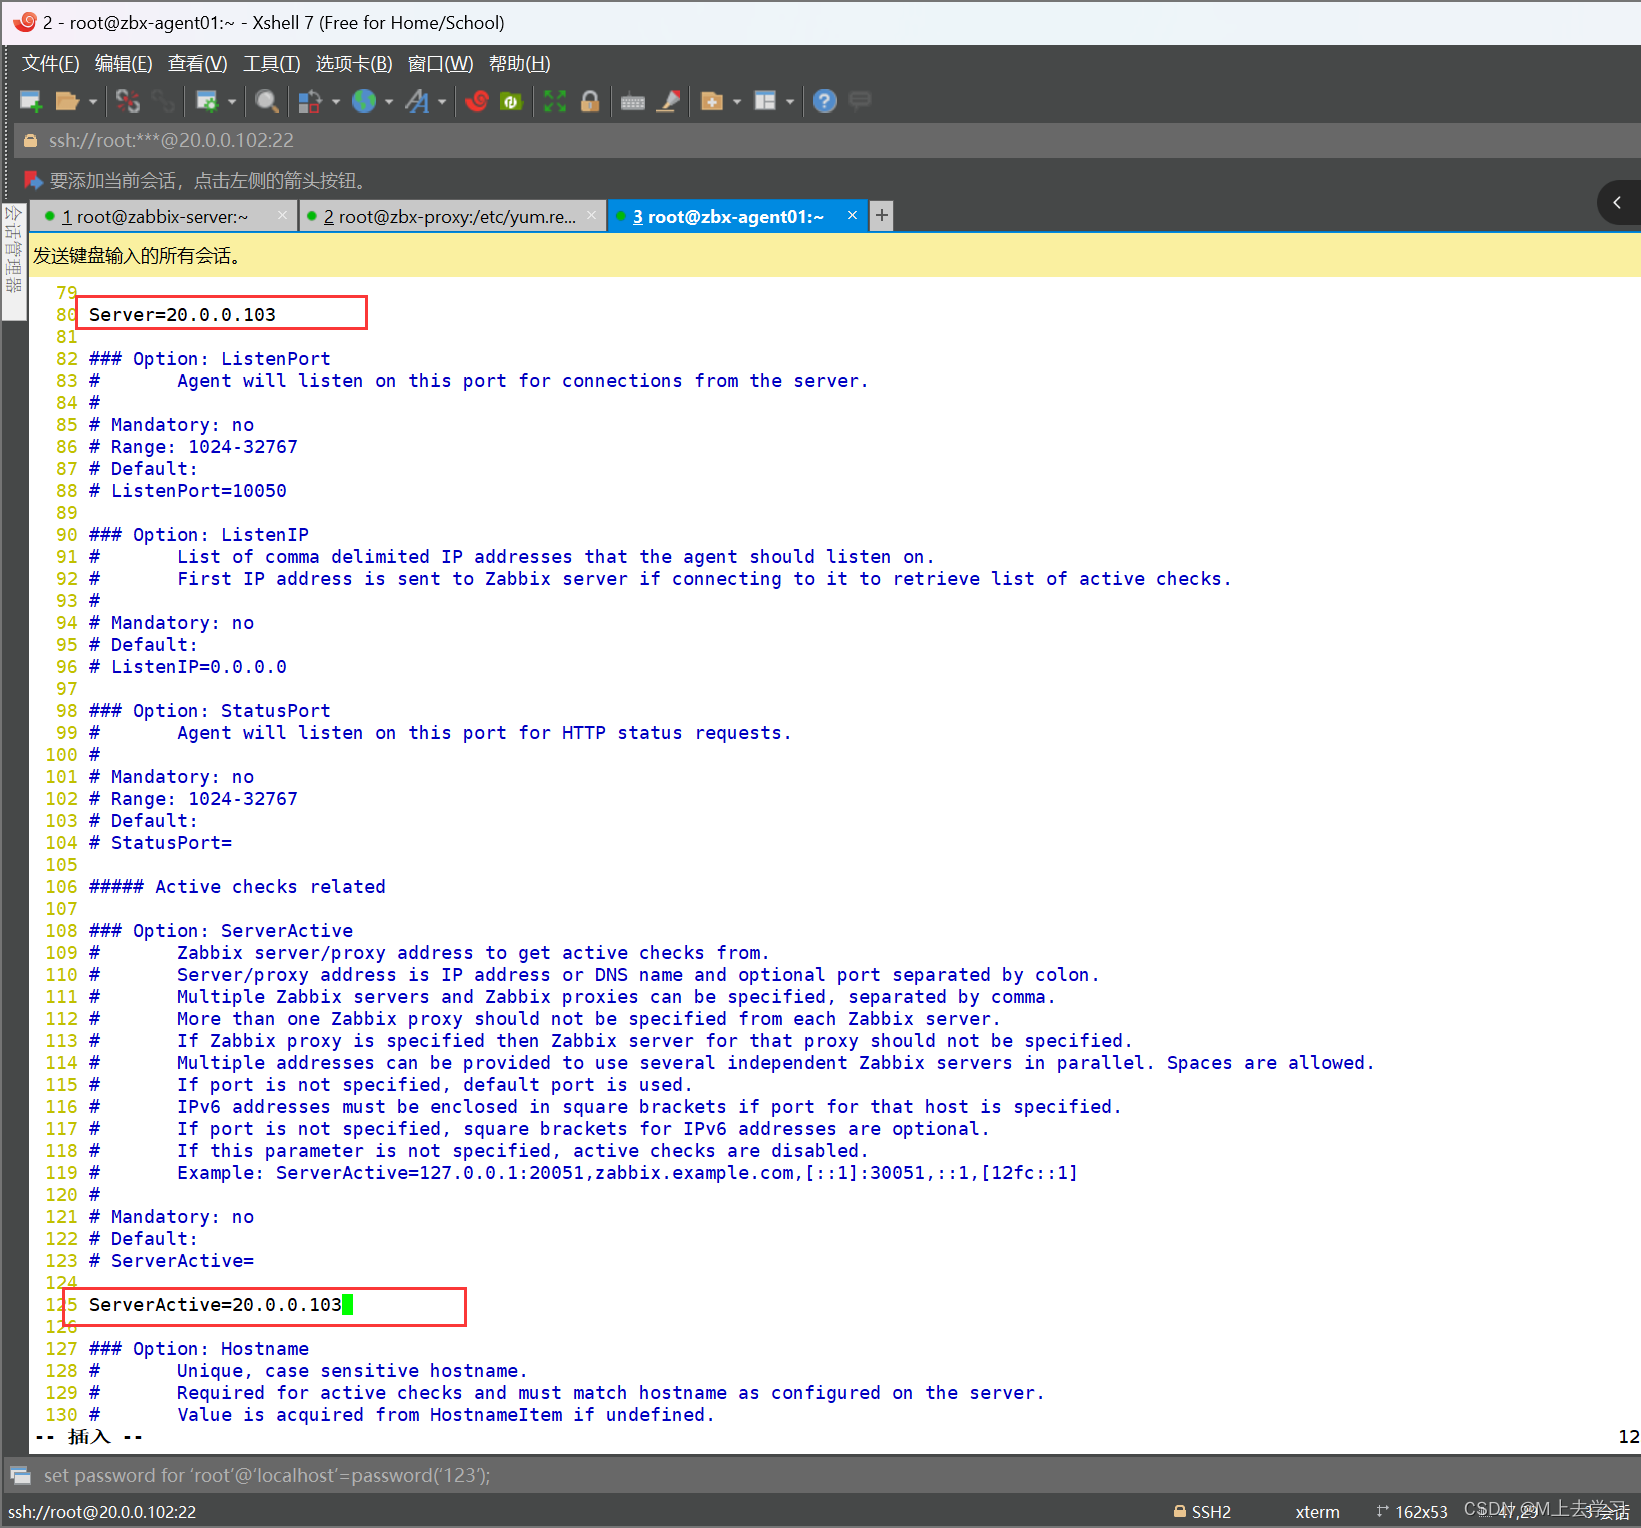Expand the open session dropdown arrow

coord(92,101)
